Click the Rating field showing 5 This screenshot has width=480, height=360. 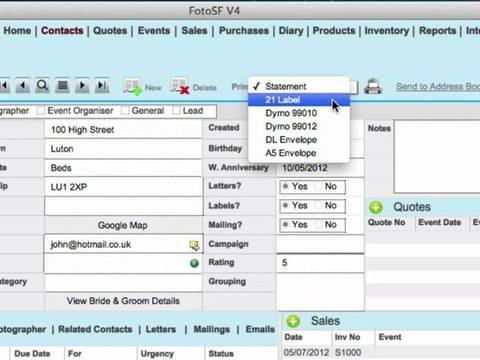click(320, 263)
